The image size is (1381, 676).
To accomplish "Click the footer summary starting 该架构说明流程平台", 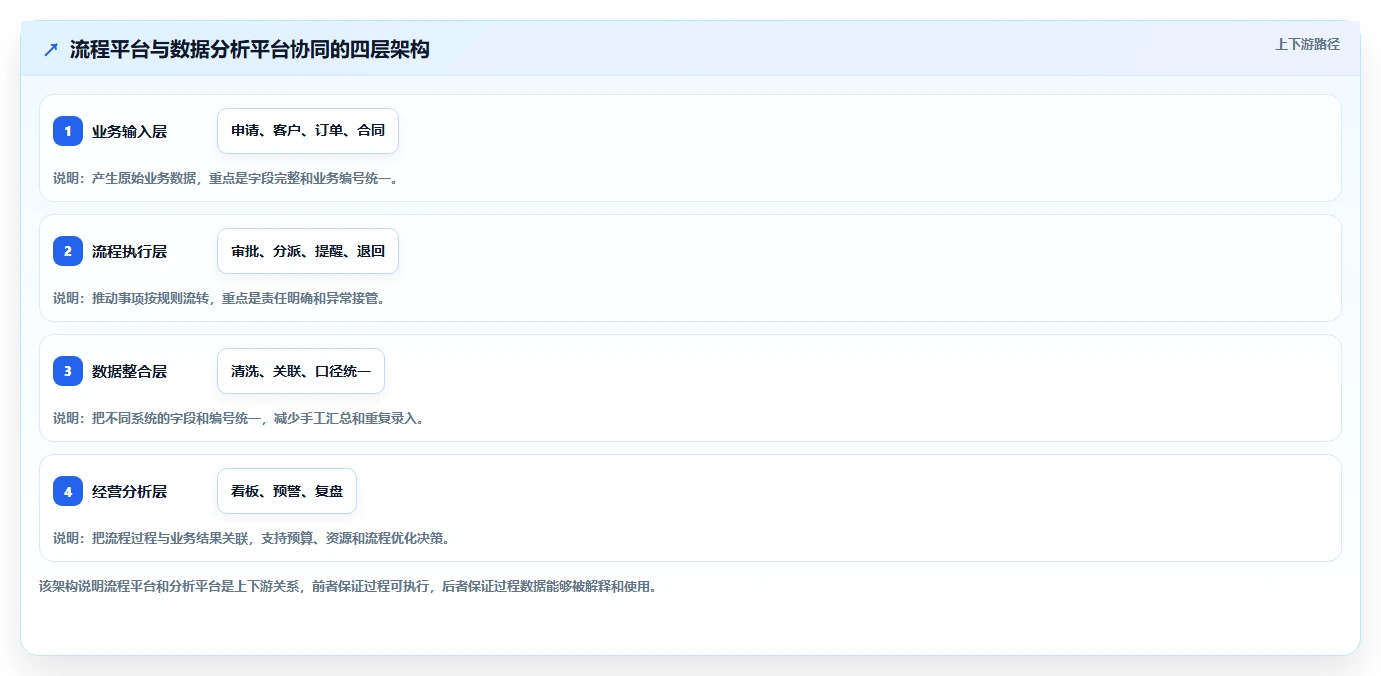I will pyautogui.click(x=348, y=587).
